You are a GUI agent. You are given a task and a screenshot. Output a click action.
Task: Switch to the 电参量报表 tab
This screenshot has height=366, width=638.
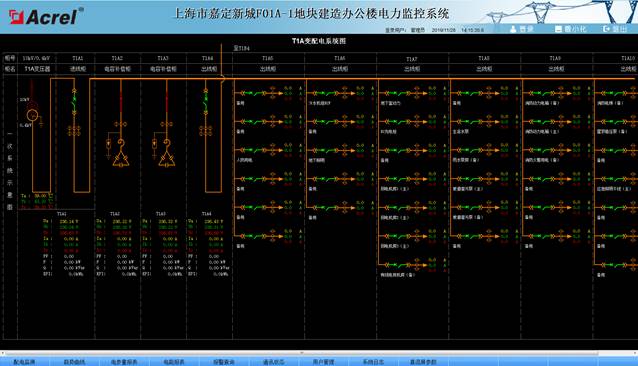[x=124, y=362]
